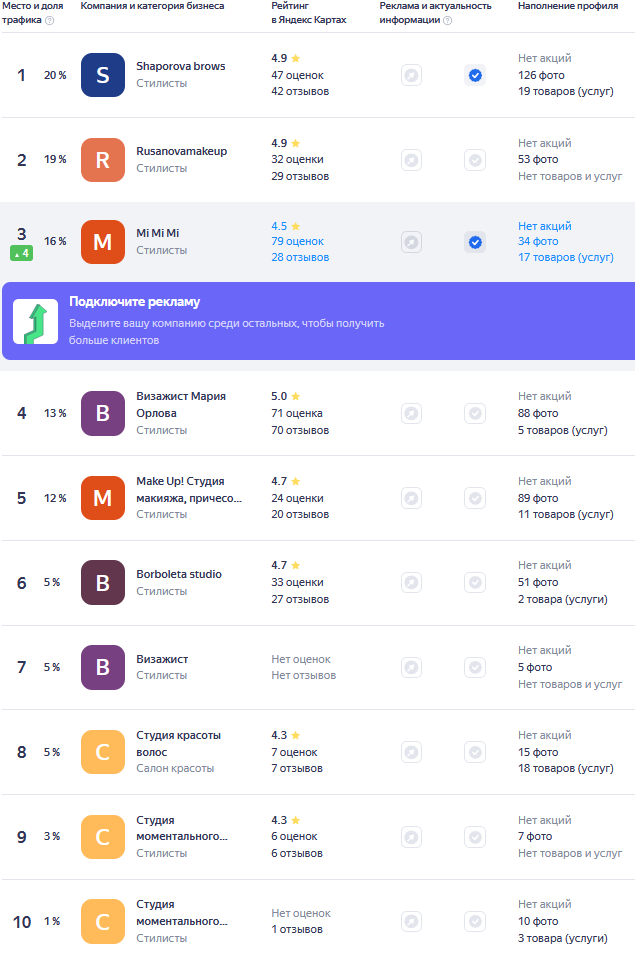Screen dimensions: 635x960
Task: Click the gray verified checkmark in row 7
Action: (x=475, y=667)
